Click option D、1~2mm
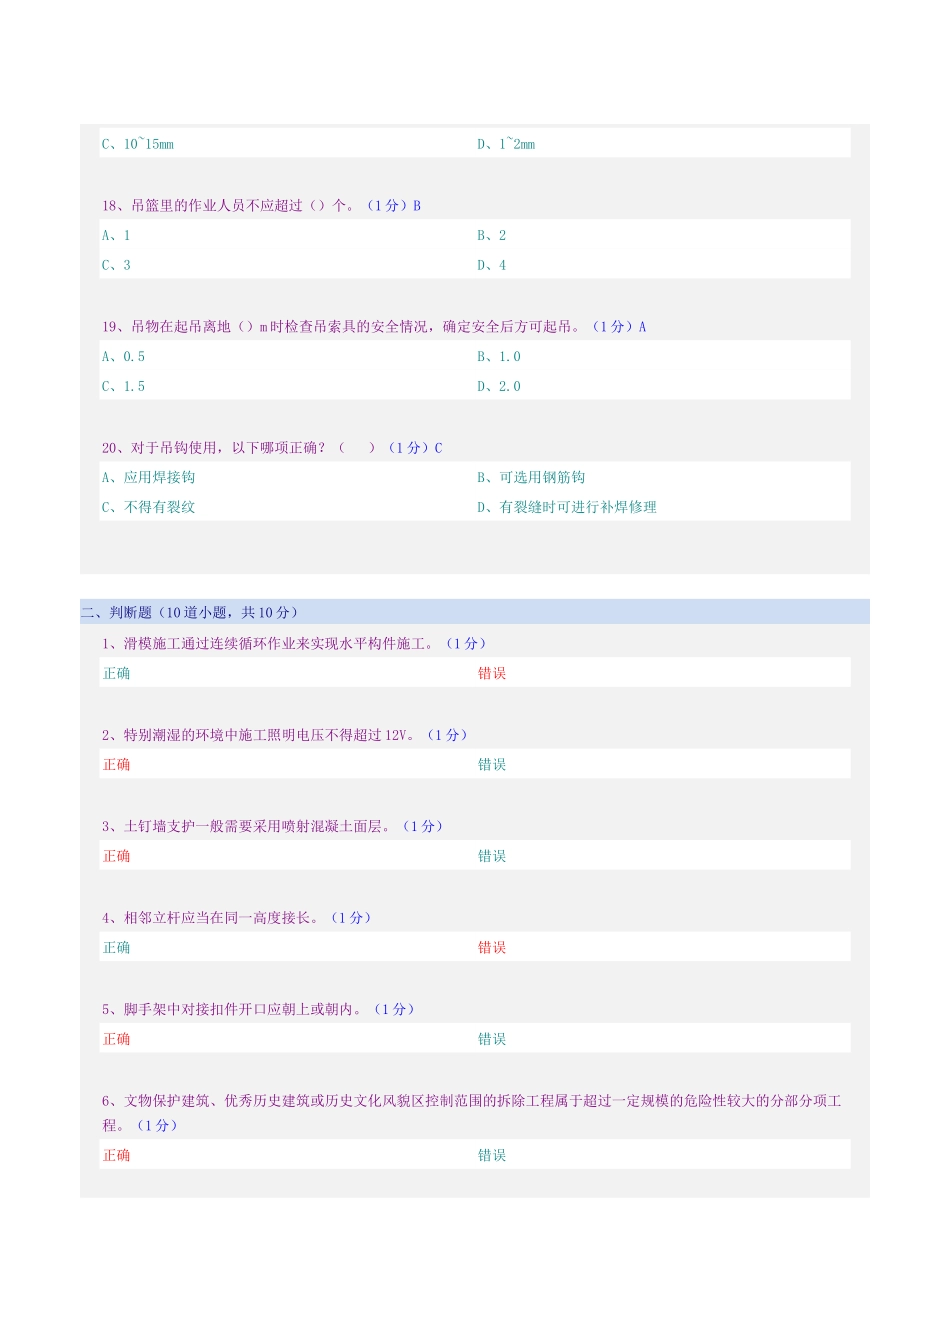The height and width of the screenshot is (1344, 950). click(x=506, y=144)
